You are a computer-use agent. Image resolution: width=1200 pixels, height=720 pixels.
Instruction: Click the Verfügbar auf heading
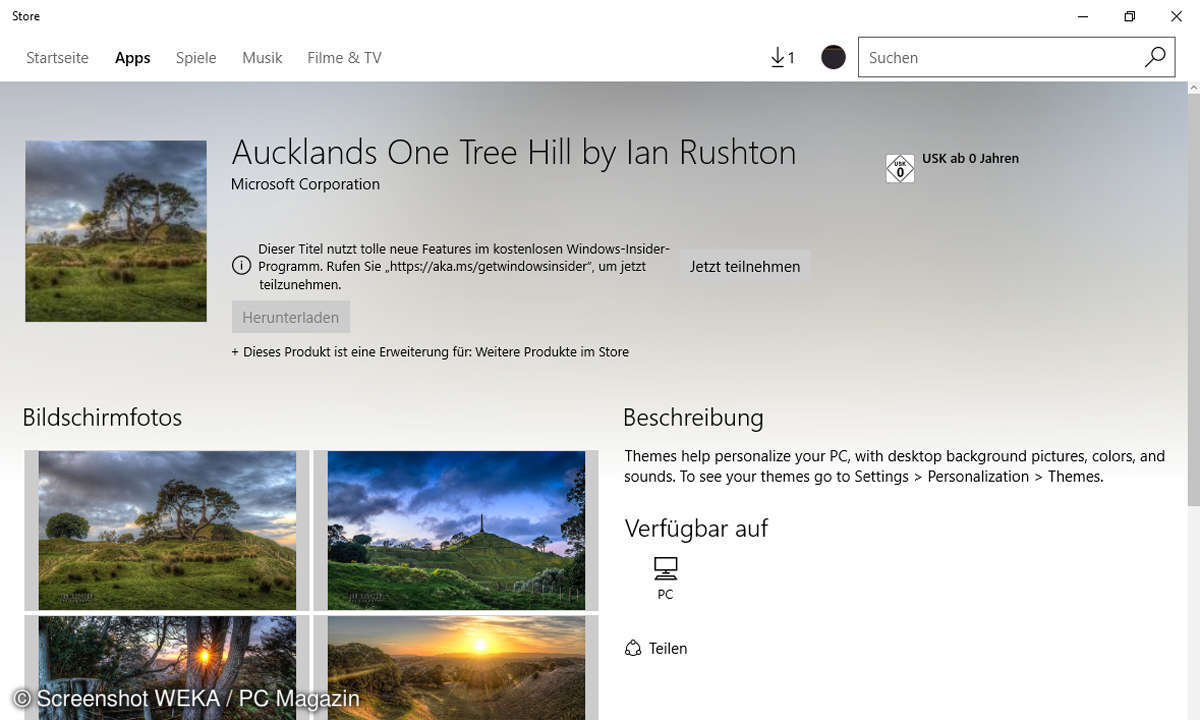pos(696,528)
